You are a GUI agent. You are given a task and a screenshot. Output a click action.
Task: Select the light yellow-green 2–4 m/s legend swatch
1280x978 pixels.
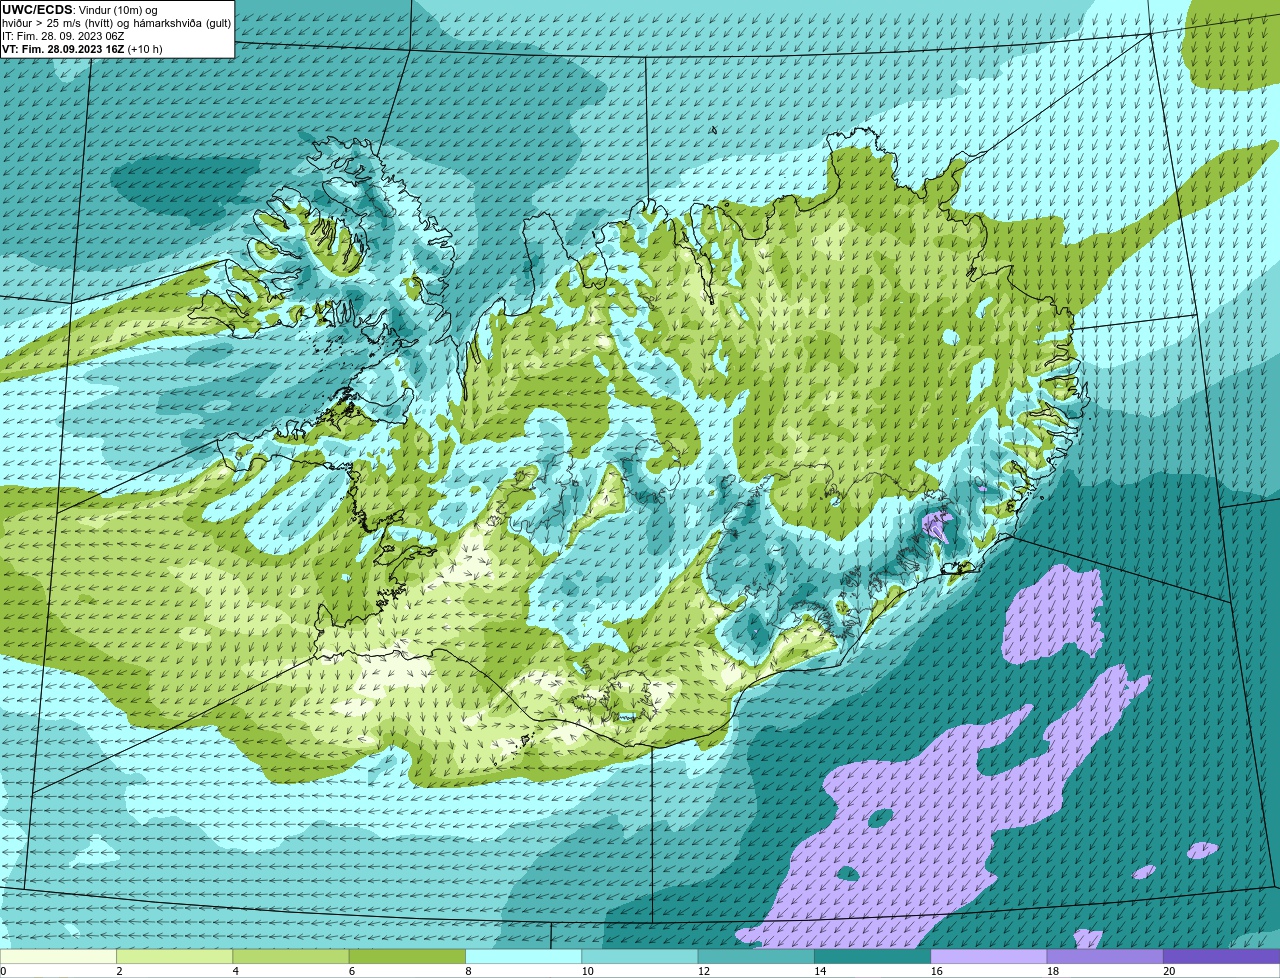174,956
